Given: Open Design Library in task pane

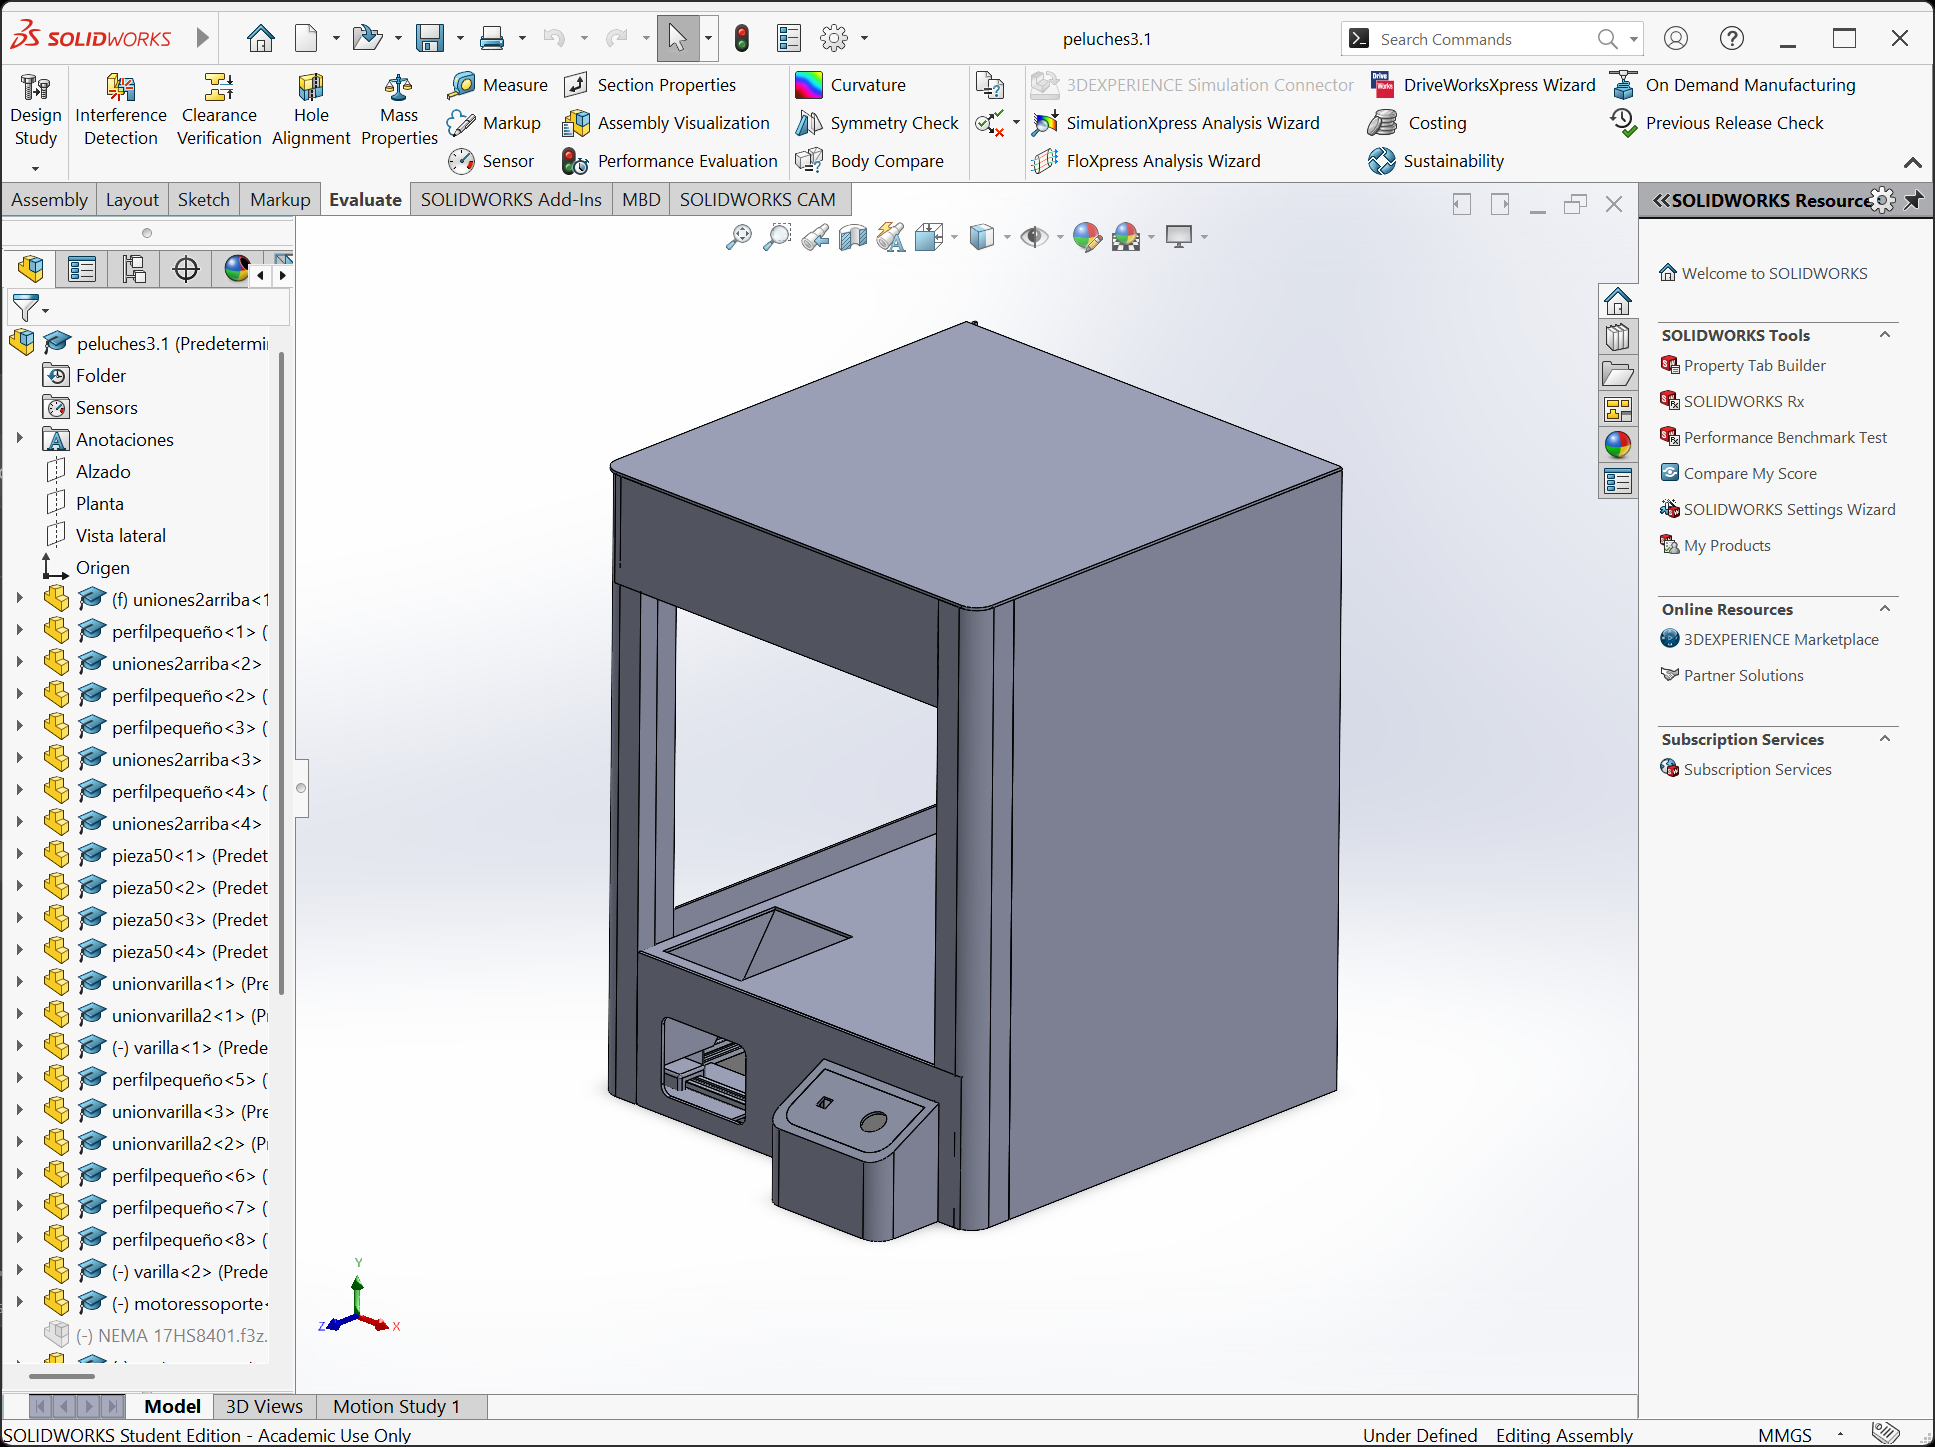Looking at the screenshot, I should [x=1617, y=337].
